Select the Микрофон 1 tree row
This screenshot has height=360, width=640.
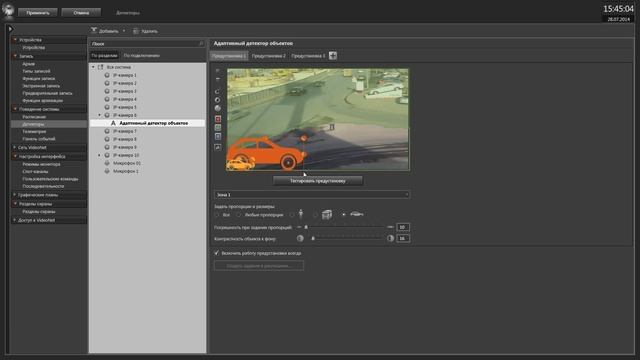[147, 171]
